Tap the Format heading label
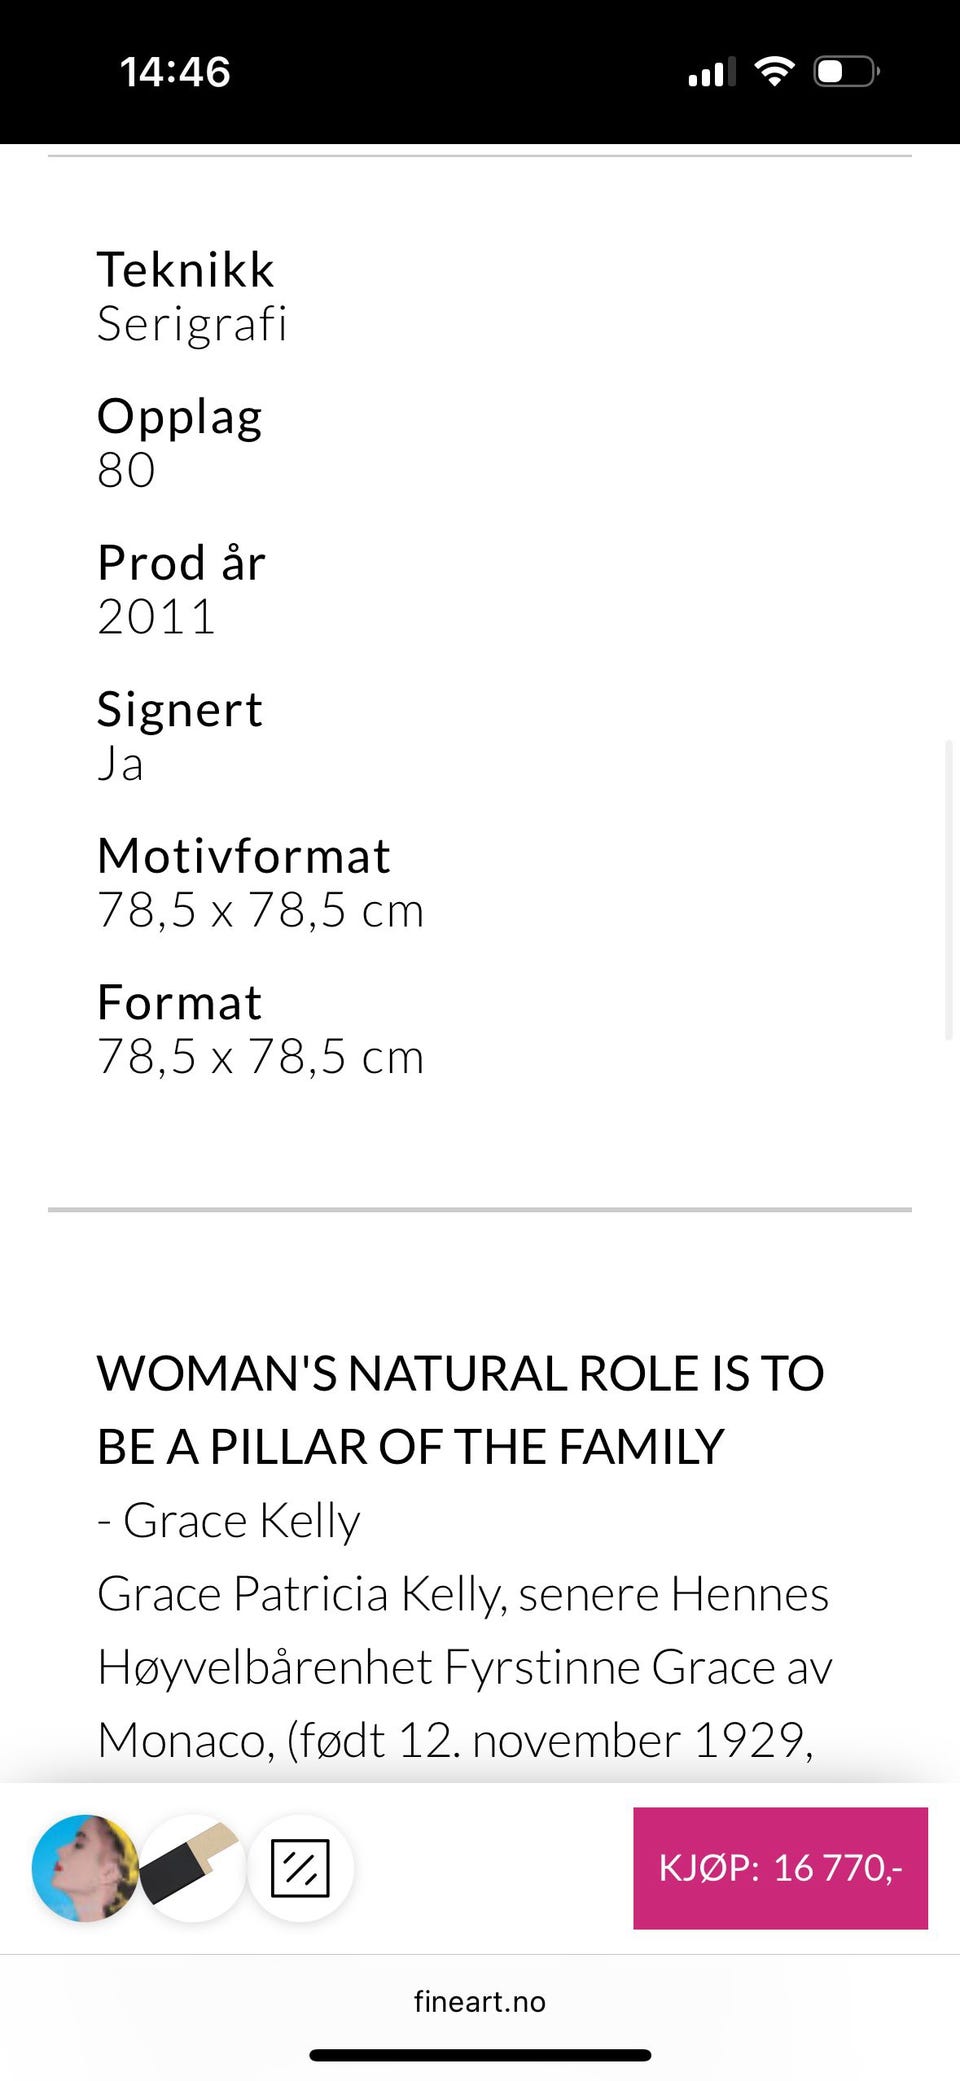The width and height of the screenshot is (960, 2081). pos(179,1003)
